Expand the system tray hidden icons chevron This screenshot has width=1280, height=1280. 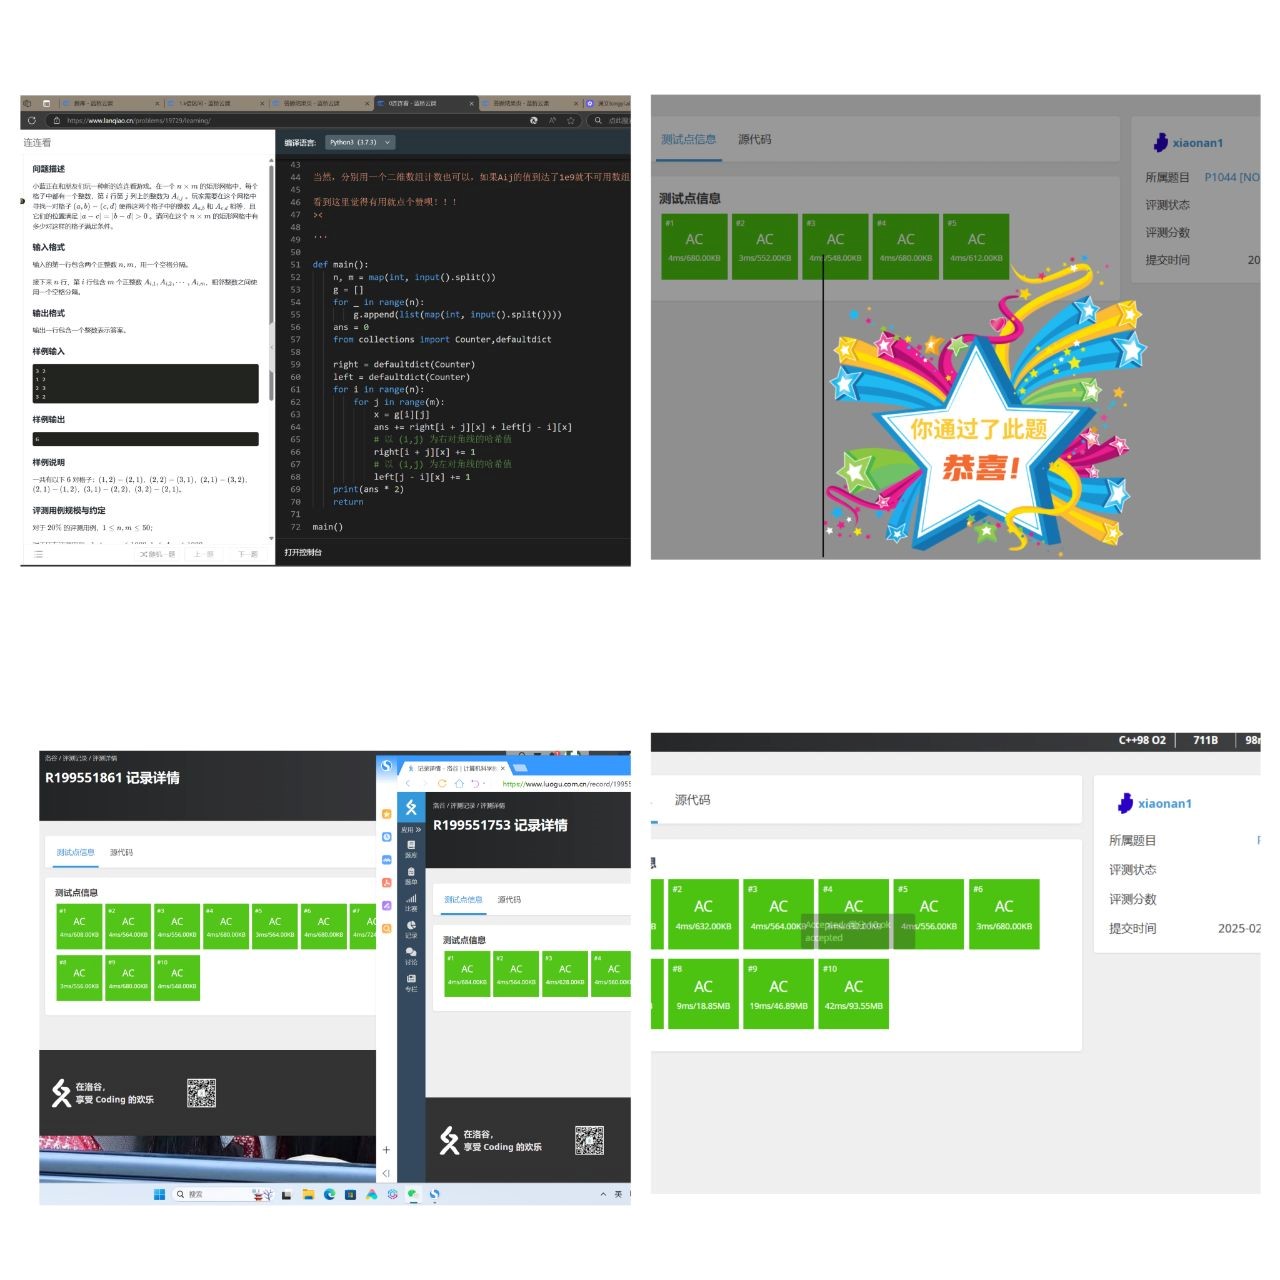click(x=603, y=1194)
